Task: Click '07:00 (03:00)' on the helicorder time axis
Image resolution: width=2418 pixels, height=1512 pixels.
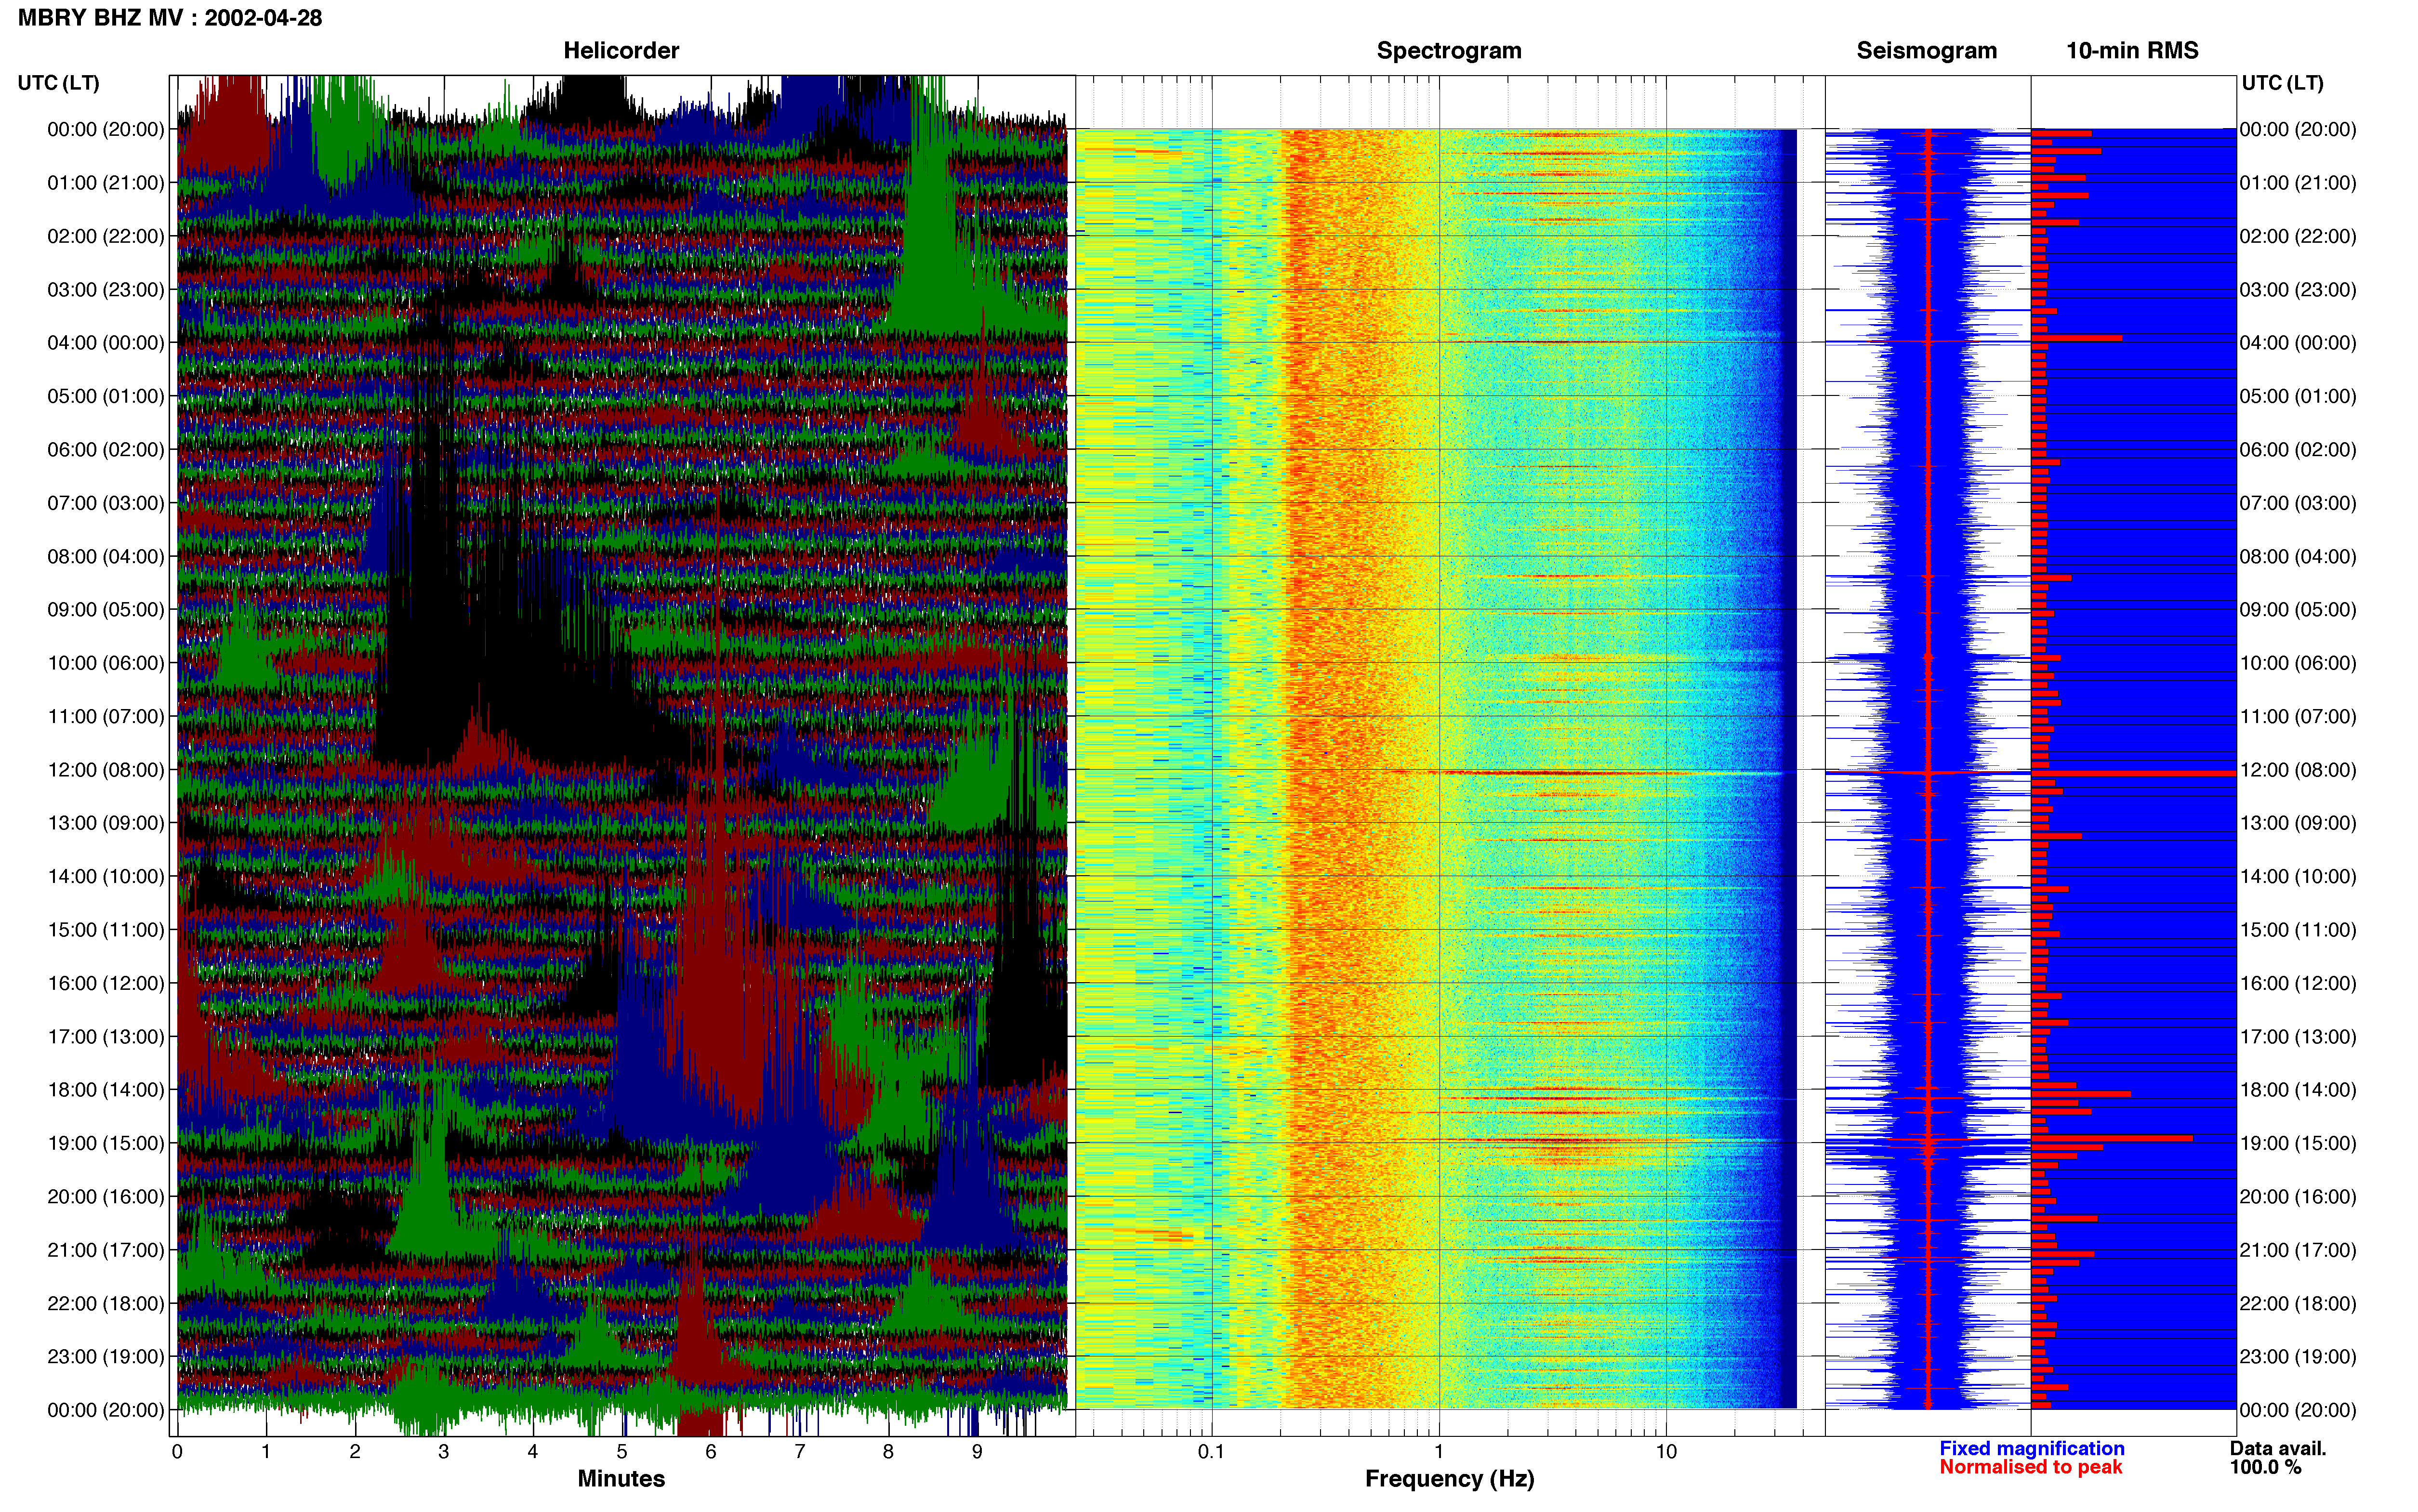Action: (x=106, y=503)
